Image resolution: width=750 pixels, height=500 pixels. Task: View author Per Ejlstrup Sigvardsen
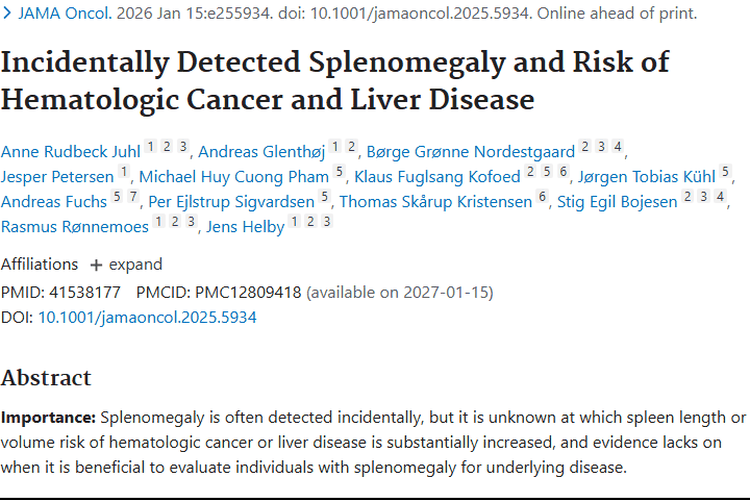(231, 202)
